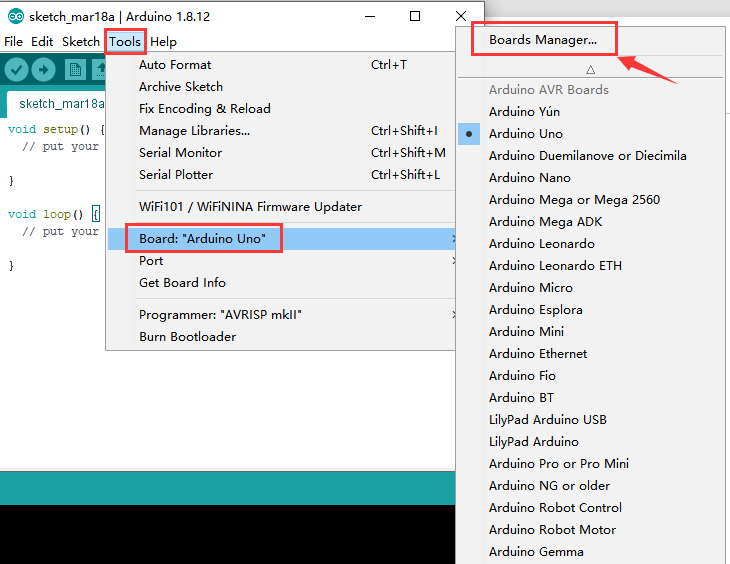
Task: Select the Arduino Ethernet board
Action: 590,354
